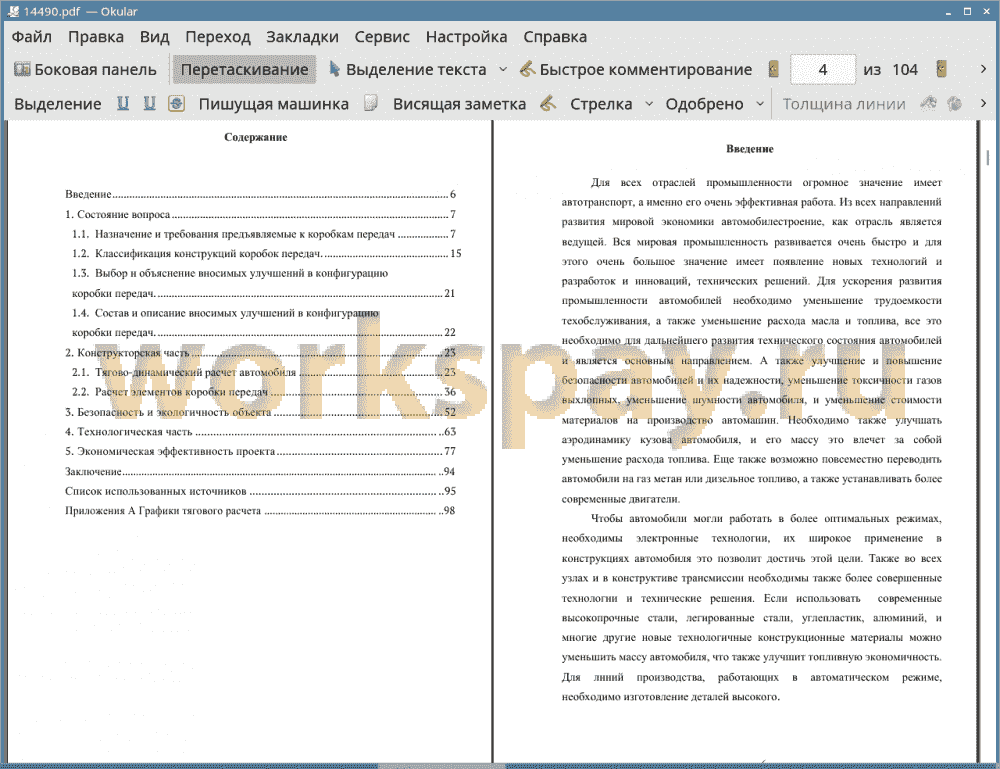Choose the Выделение highlighter annotation

point(57,104)
